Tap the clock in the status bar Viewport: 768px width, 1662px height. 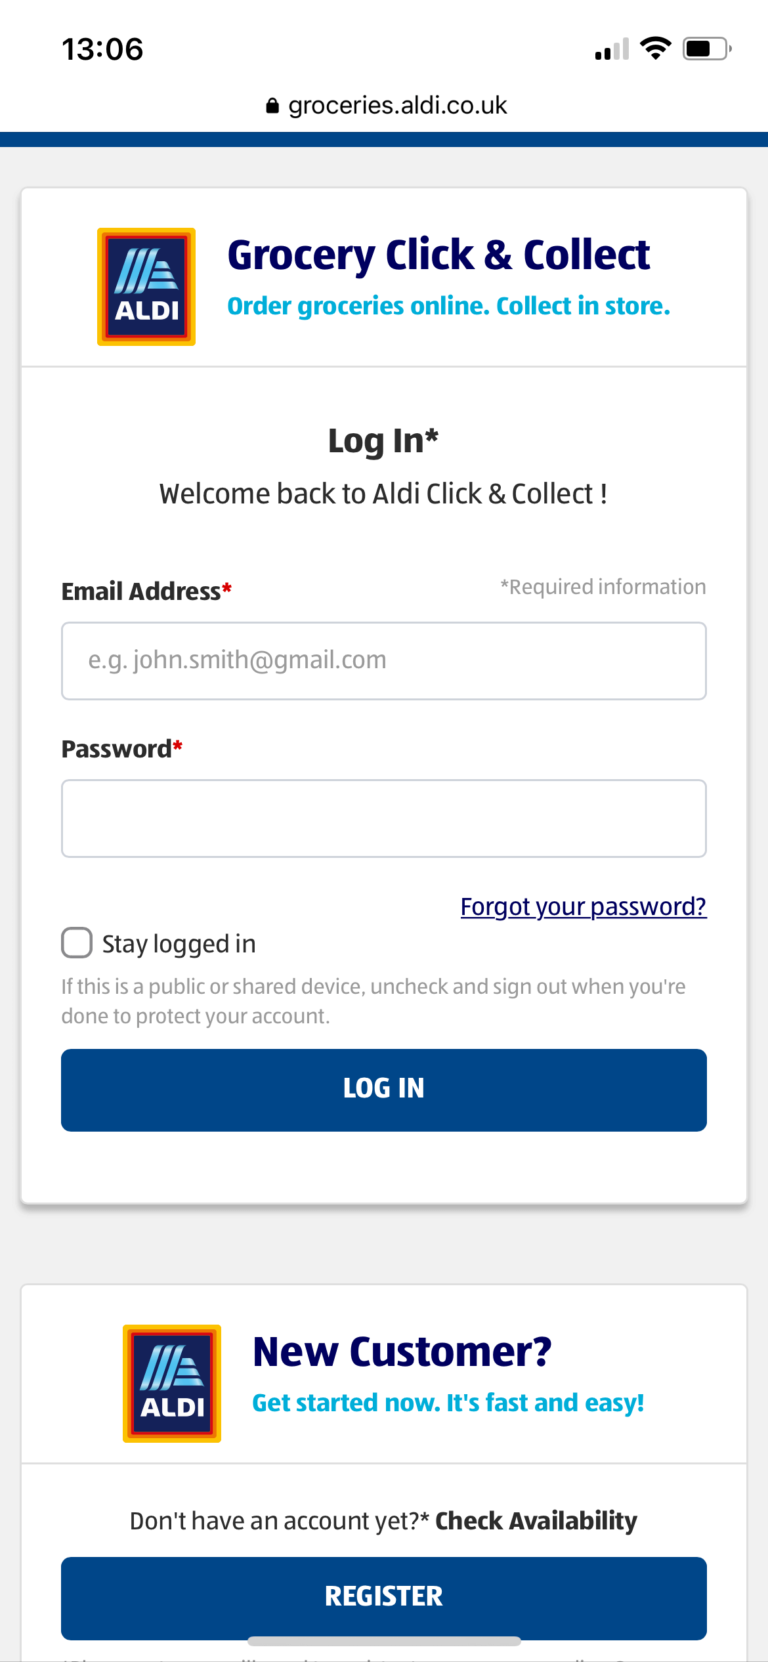click(x=102, y=48)
